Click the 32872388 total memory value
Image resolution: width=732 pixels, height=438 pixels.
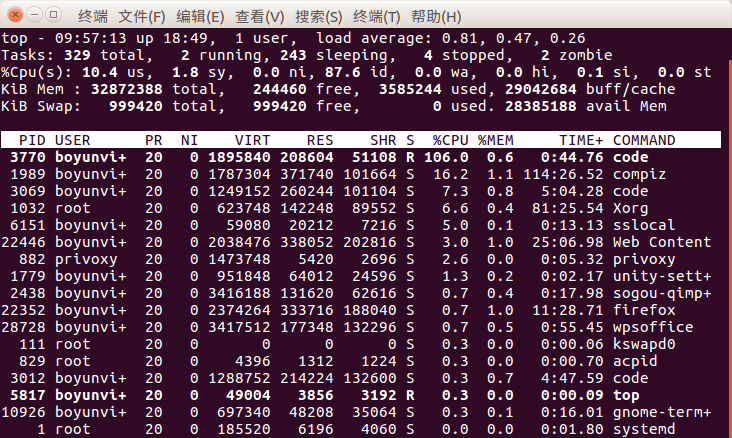127,89
